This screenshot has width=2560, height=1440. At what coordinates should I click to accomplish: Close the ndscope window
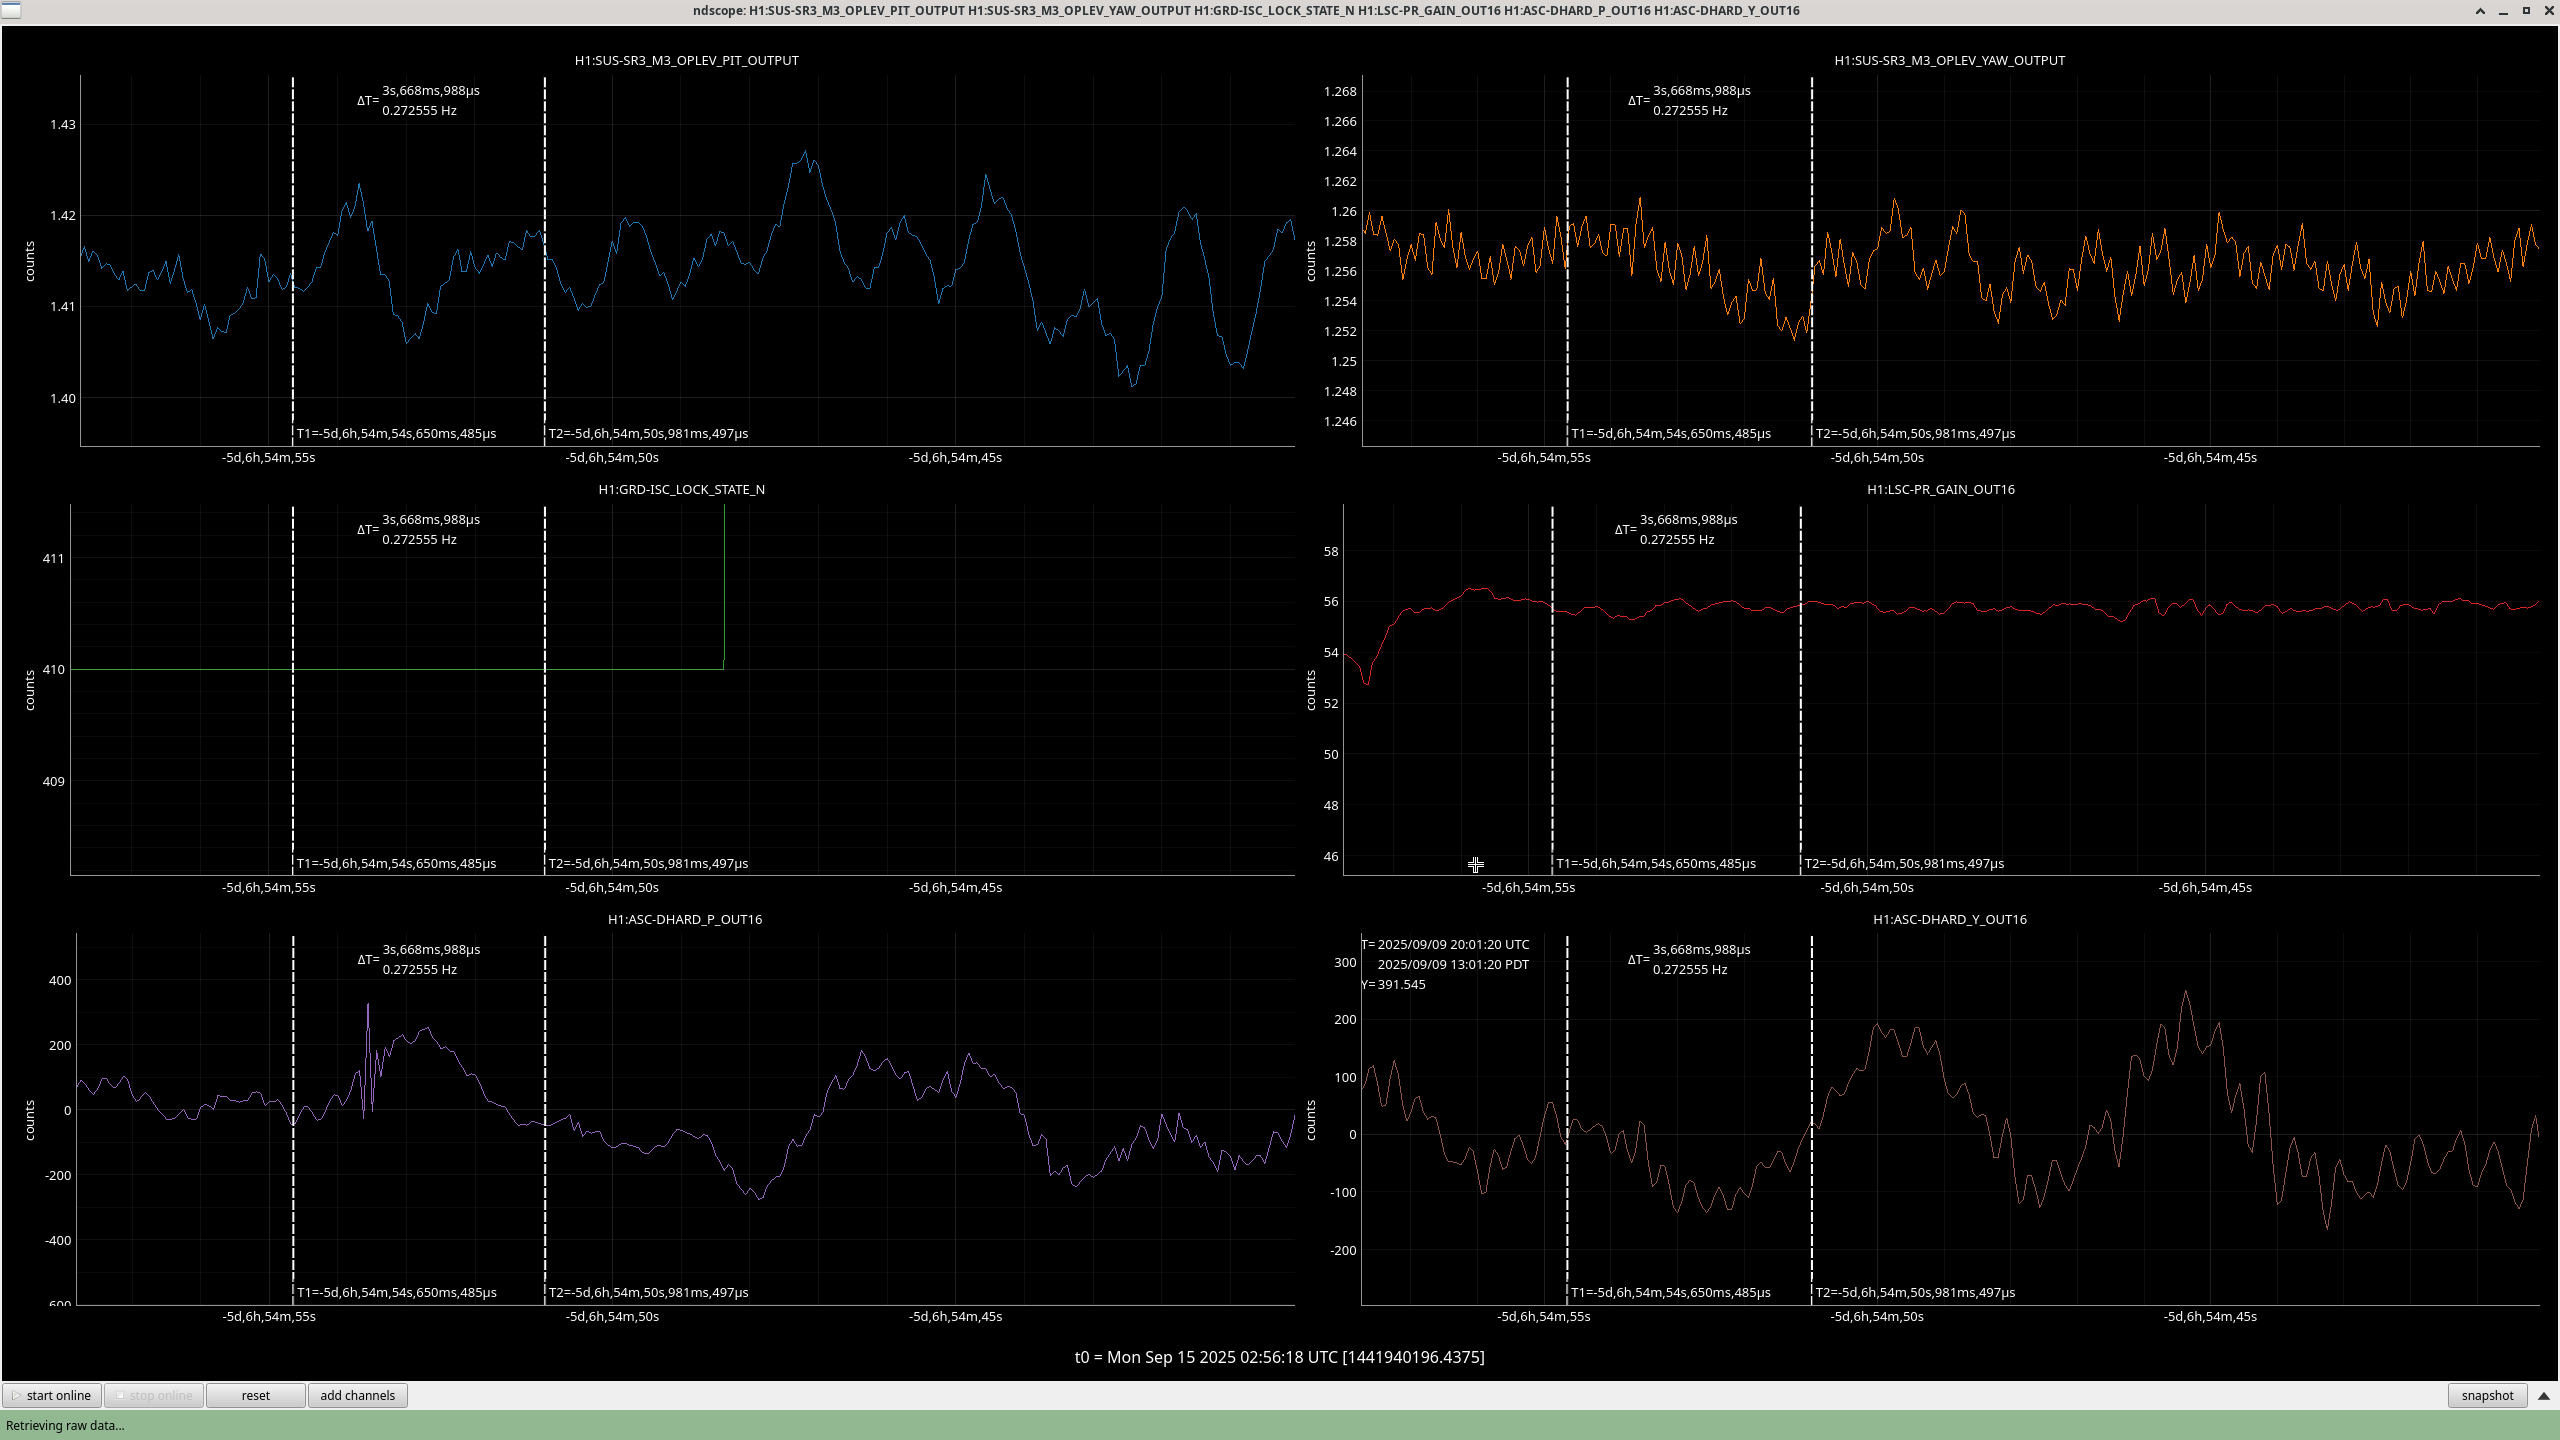[2548, 11]
